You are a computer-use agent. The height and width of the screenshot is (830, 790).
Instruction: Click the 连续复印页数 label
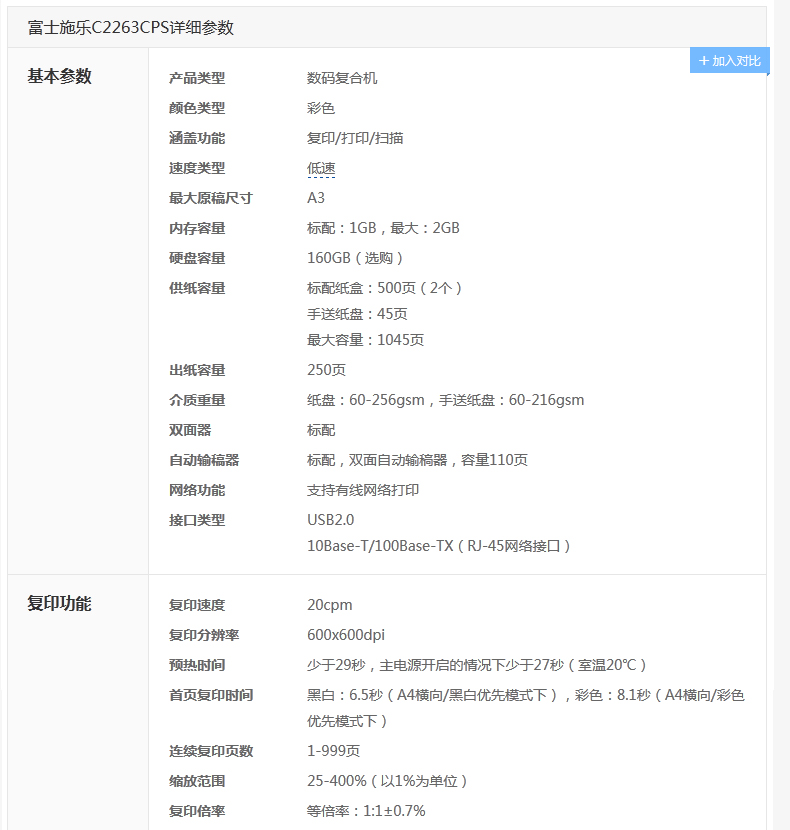coord(211,751)
